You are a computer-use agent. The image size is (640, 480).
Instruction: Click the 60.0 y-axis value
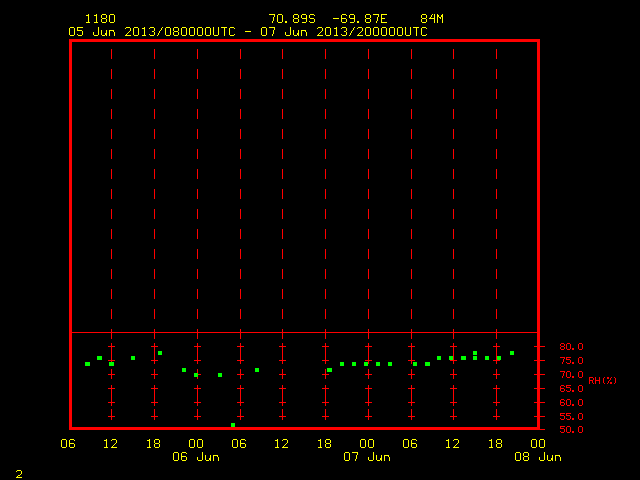point(571,402)
